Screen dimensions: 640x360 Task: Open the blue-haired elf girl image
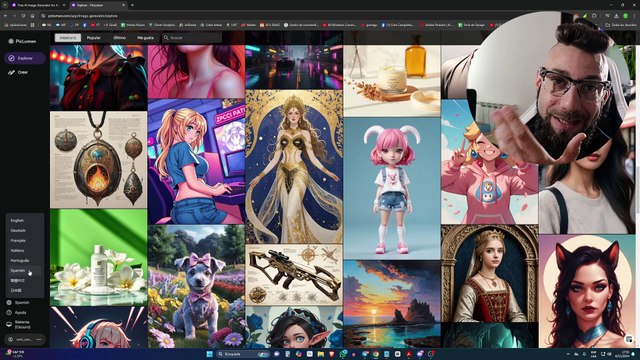click(x=294, y=327)
